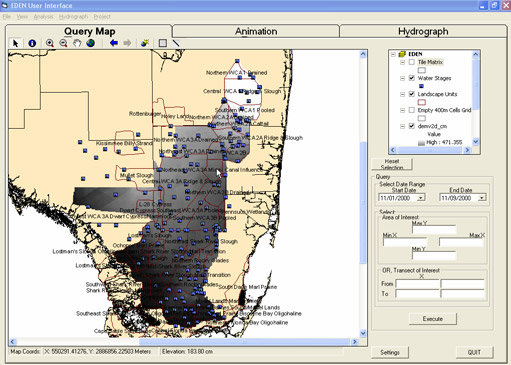Toggle the Landscape Units layer checkbox
Viewport: 511px width, 365px height.
click(412, 94)
